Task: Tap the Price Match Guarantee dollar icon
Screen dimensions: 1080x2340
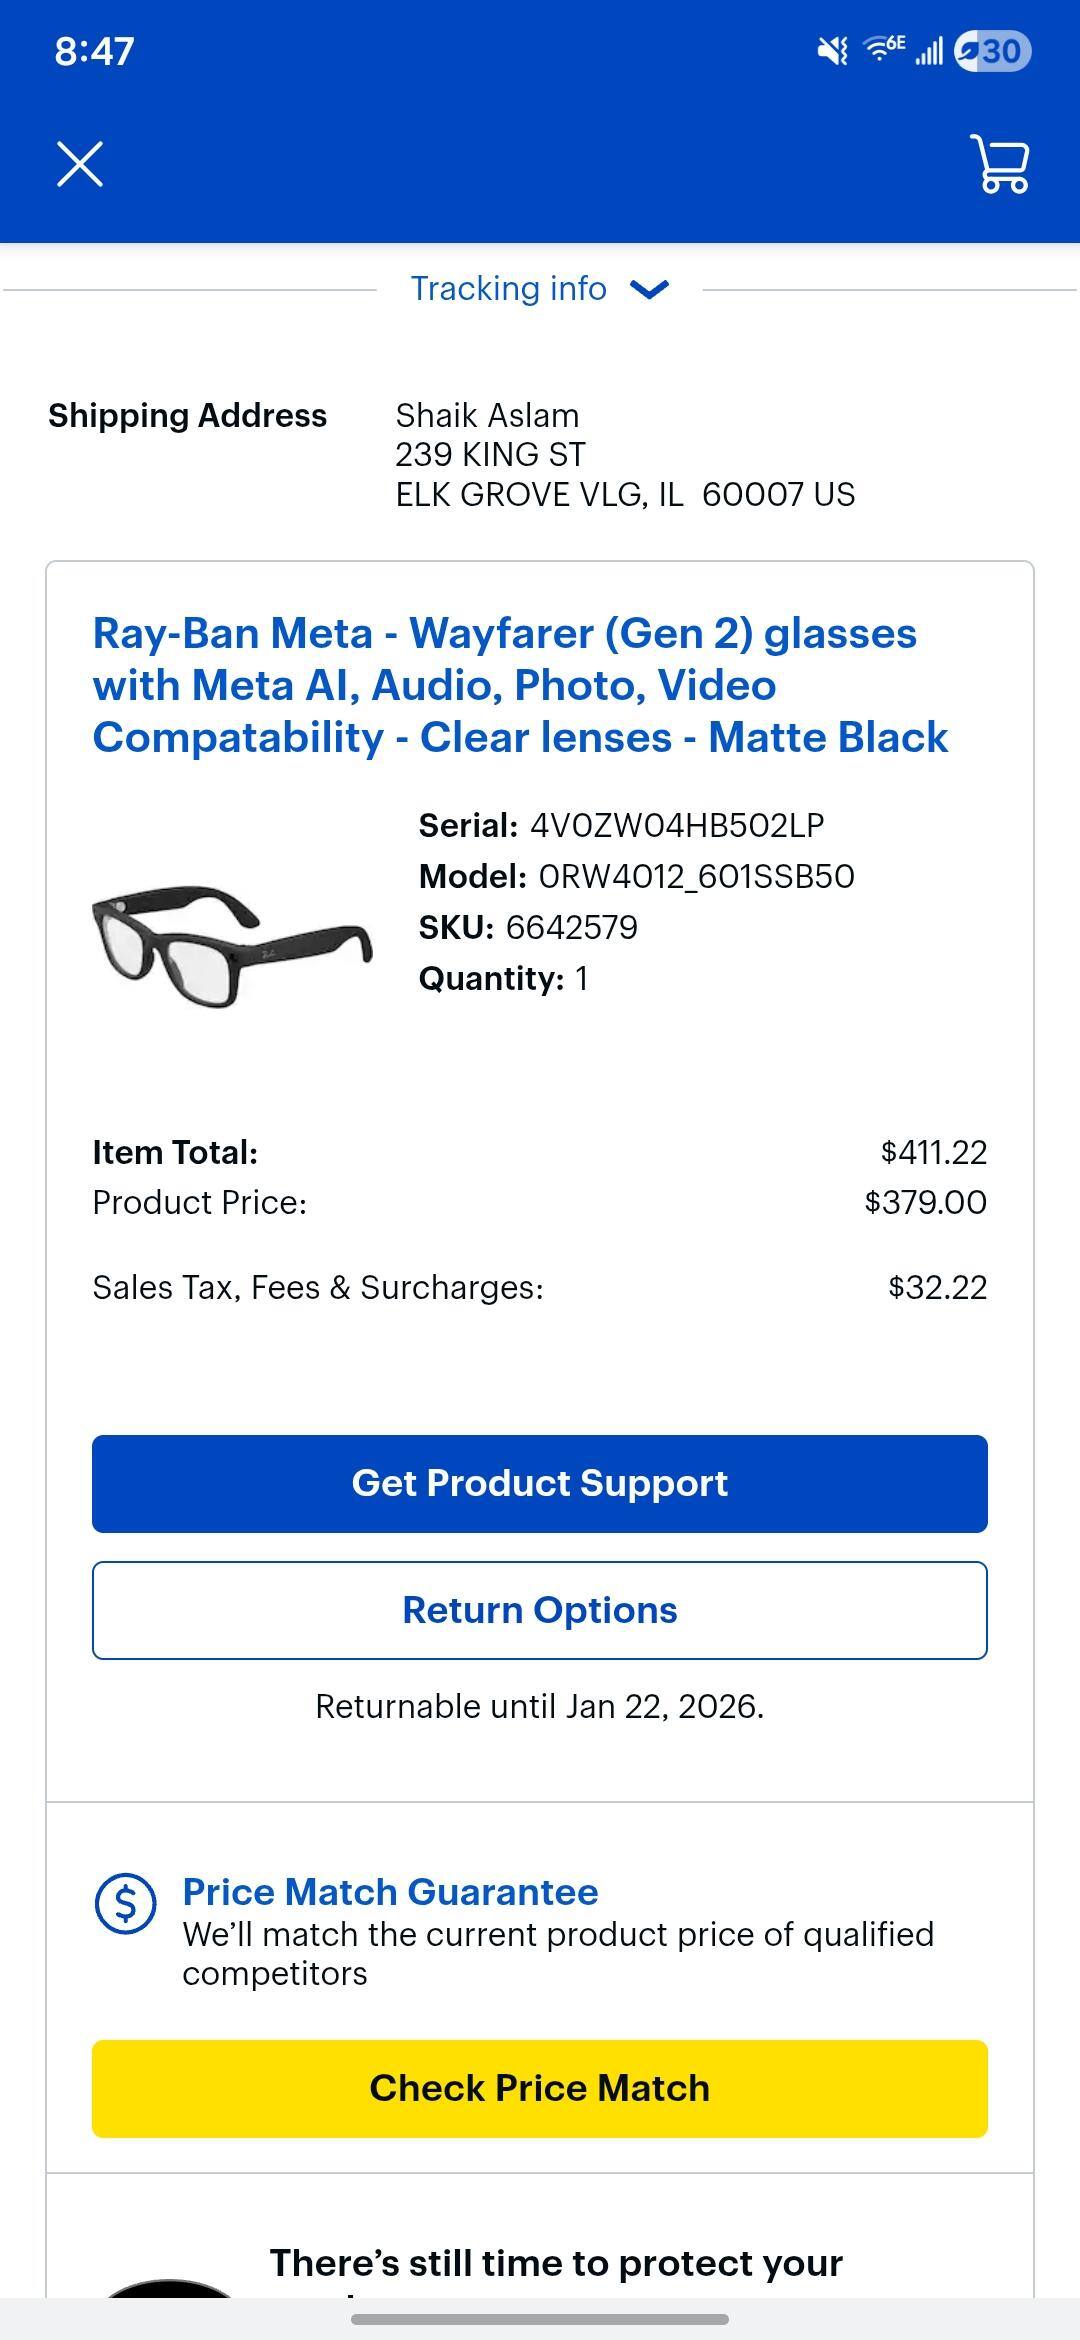Action: [125, 1903]
